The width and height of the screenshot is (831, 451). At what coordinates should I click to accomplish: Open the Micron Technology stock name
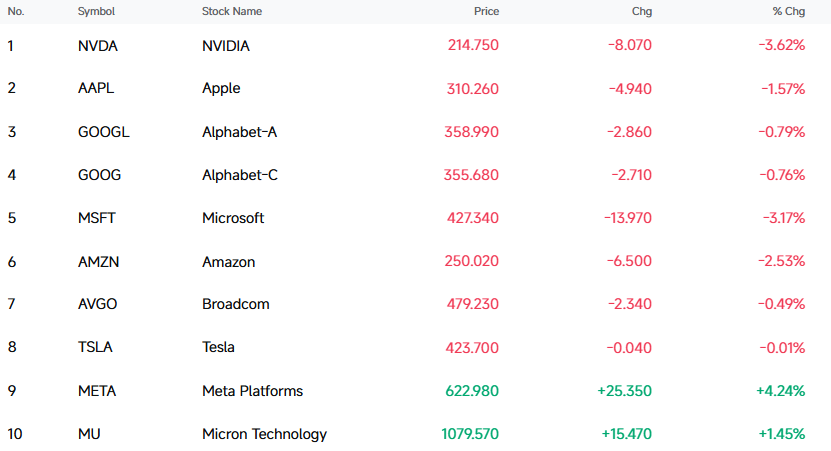click(x=264, y=434)
